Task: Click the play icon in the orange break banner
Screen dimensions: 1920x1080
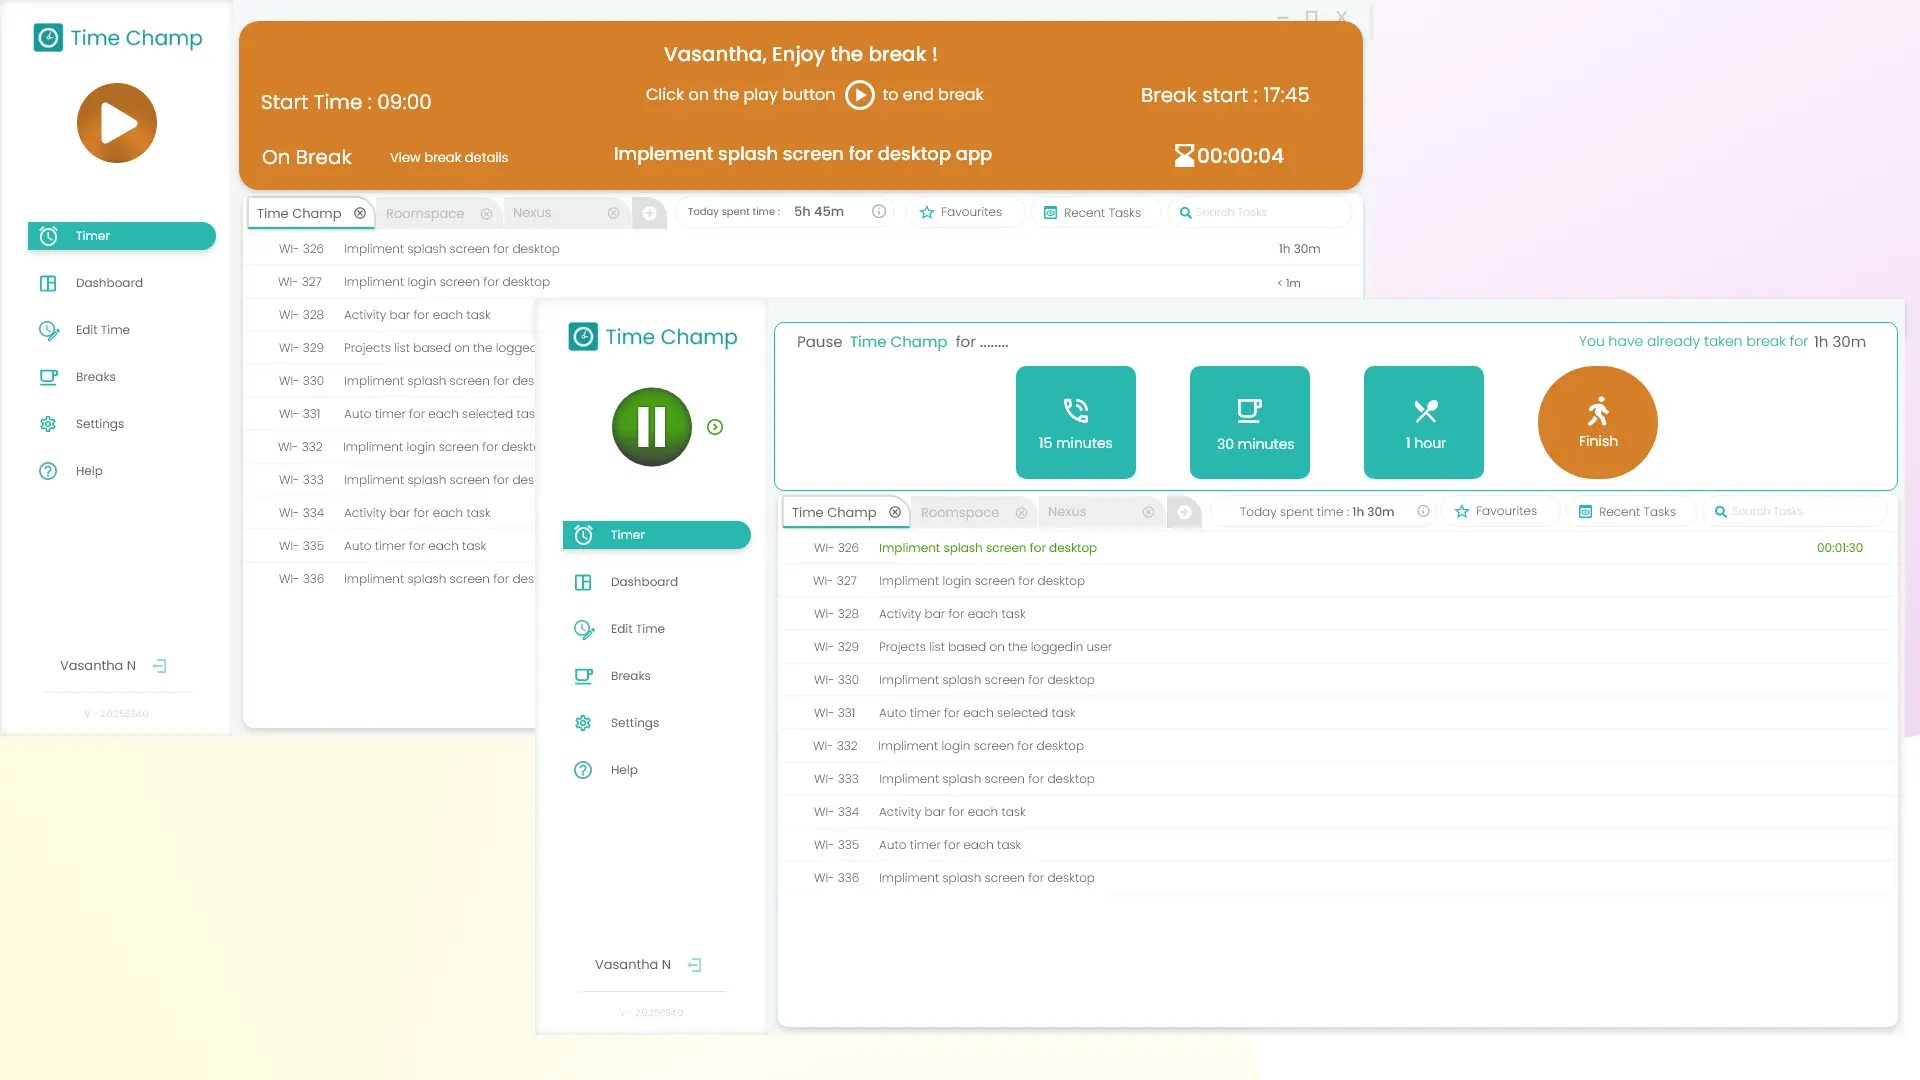Action: (x=859, y=95)
